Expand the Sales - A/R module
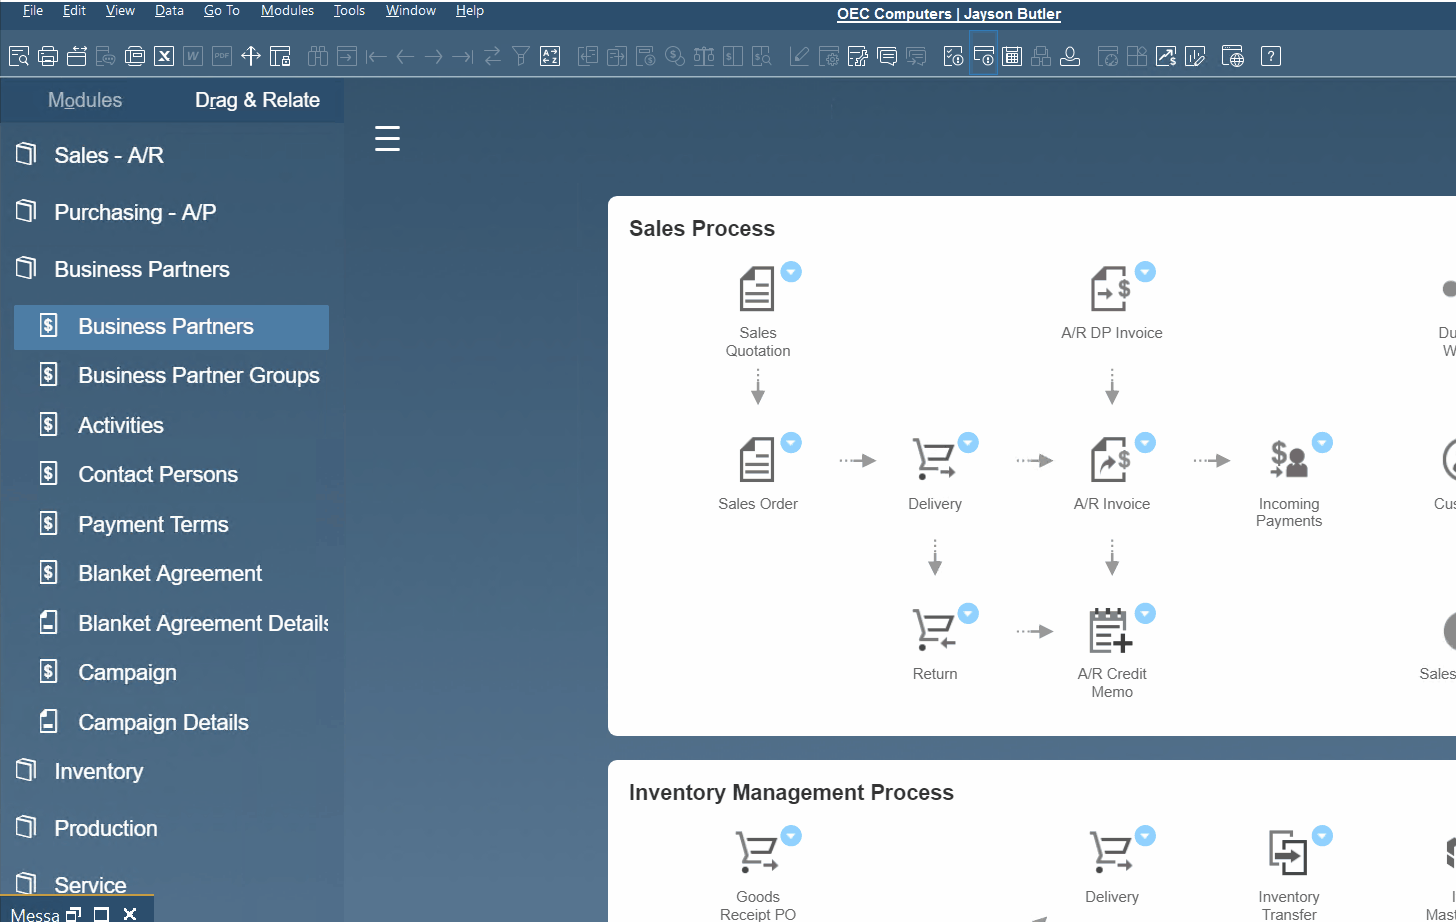 click(x=108, y=155)
